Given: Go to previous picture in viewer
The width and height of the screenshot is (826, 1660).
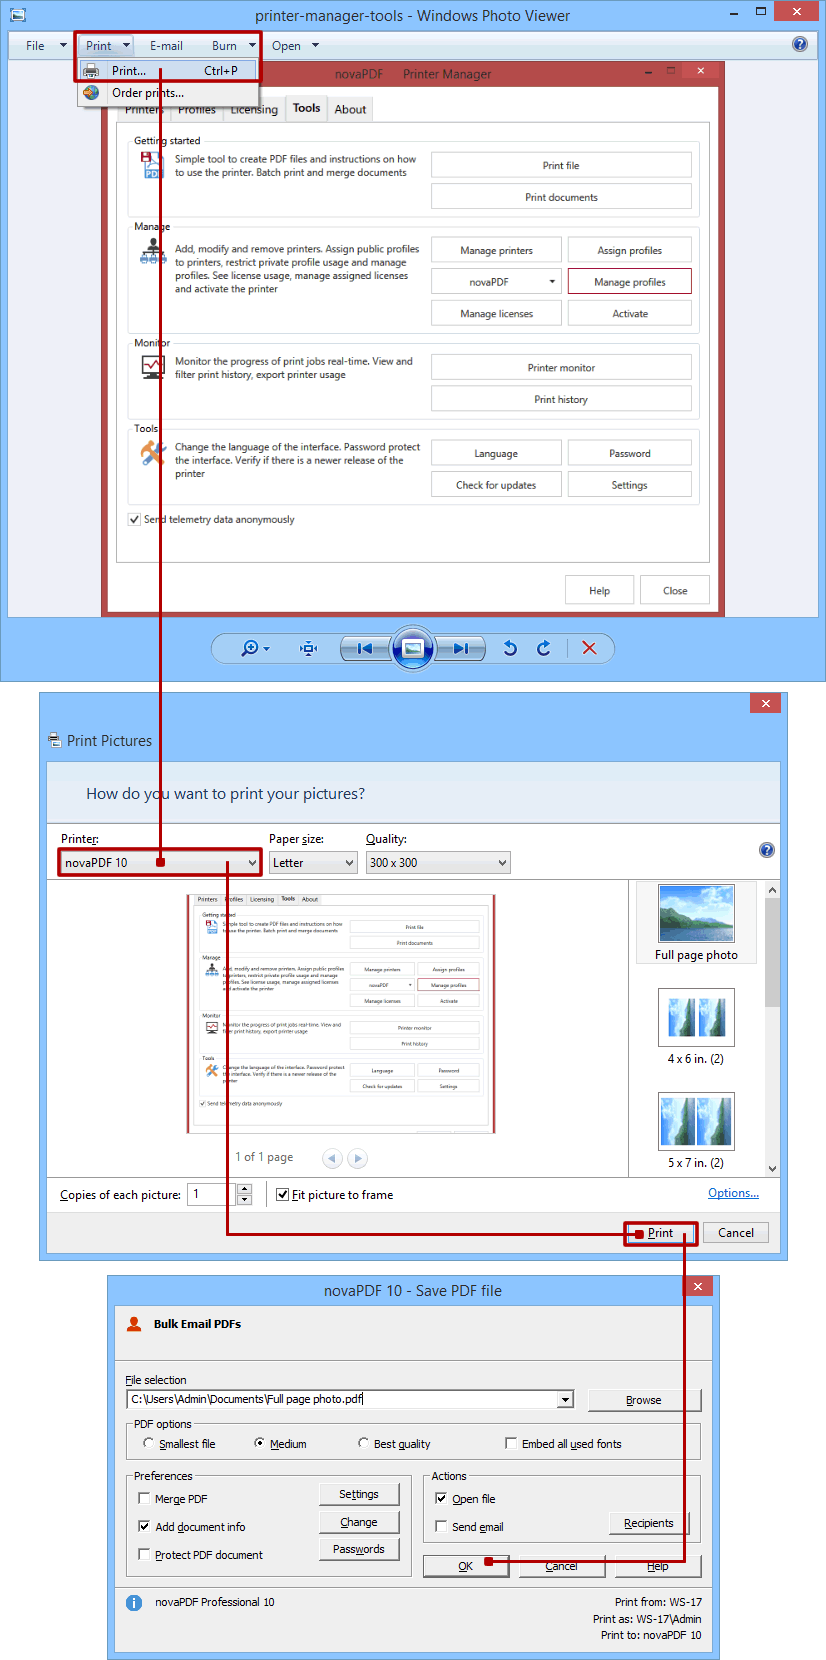Looking at the screenshot, I should click(x=365, y=648).
